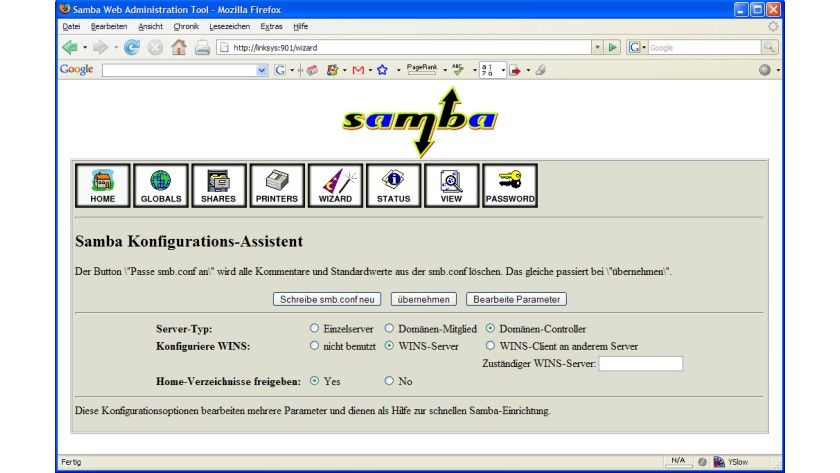Open the PRINTERS section icon

click(277, 185)
